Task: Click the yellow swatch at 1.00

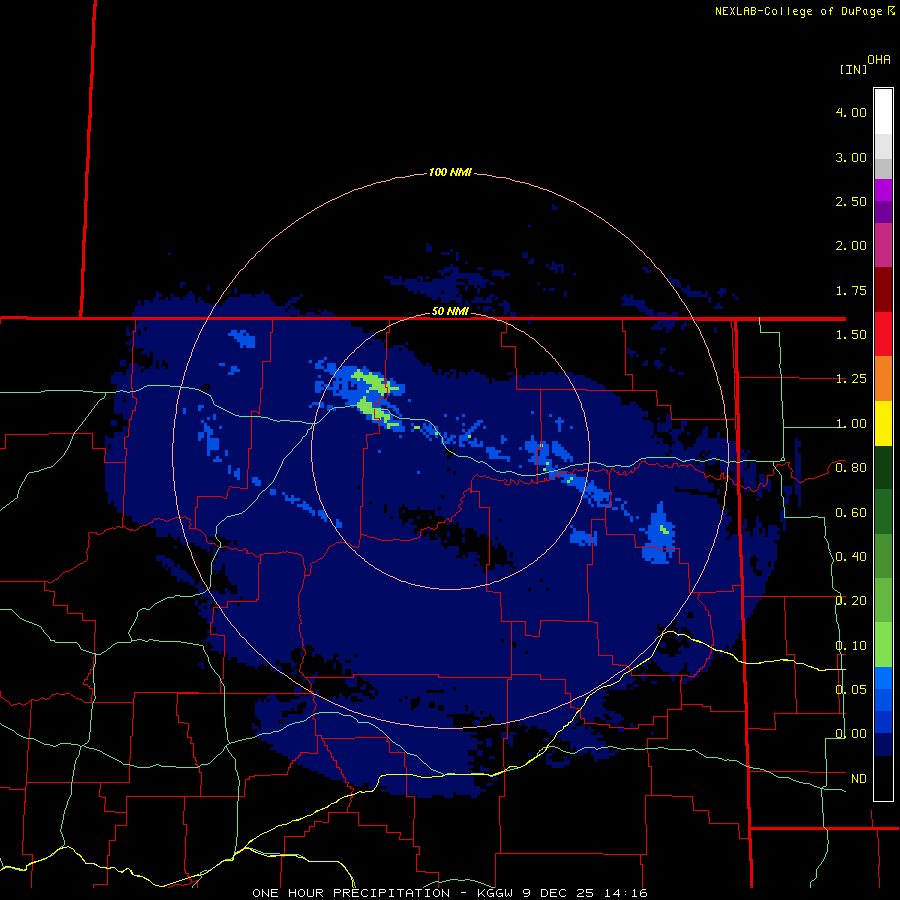Action: pyautogui.click(x=883, y=423)
